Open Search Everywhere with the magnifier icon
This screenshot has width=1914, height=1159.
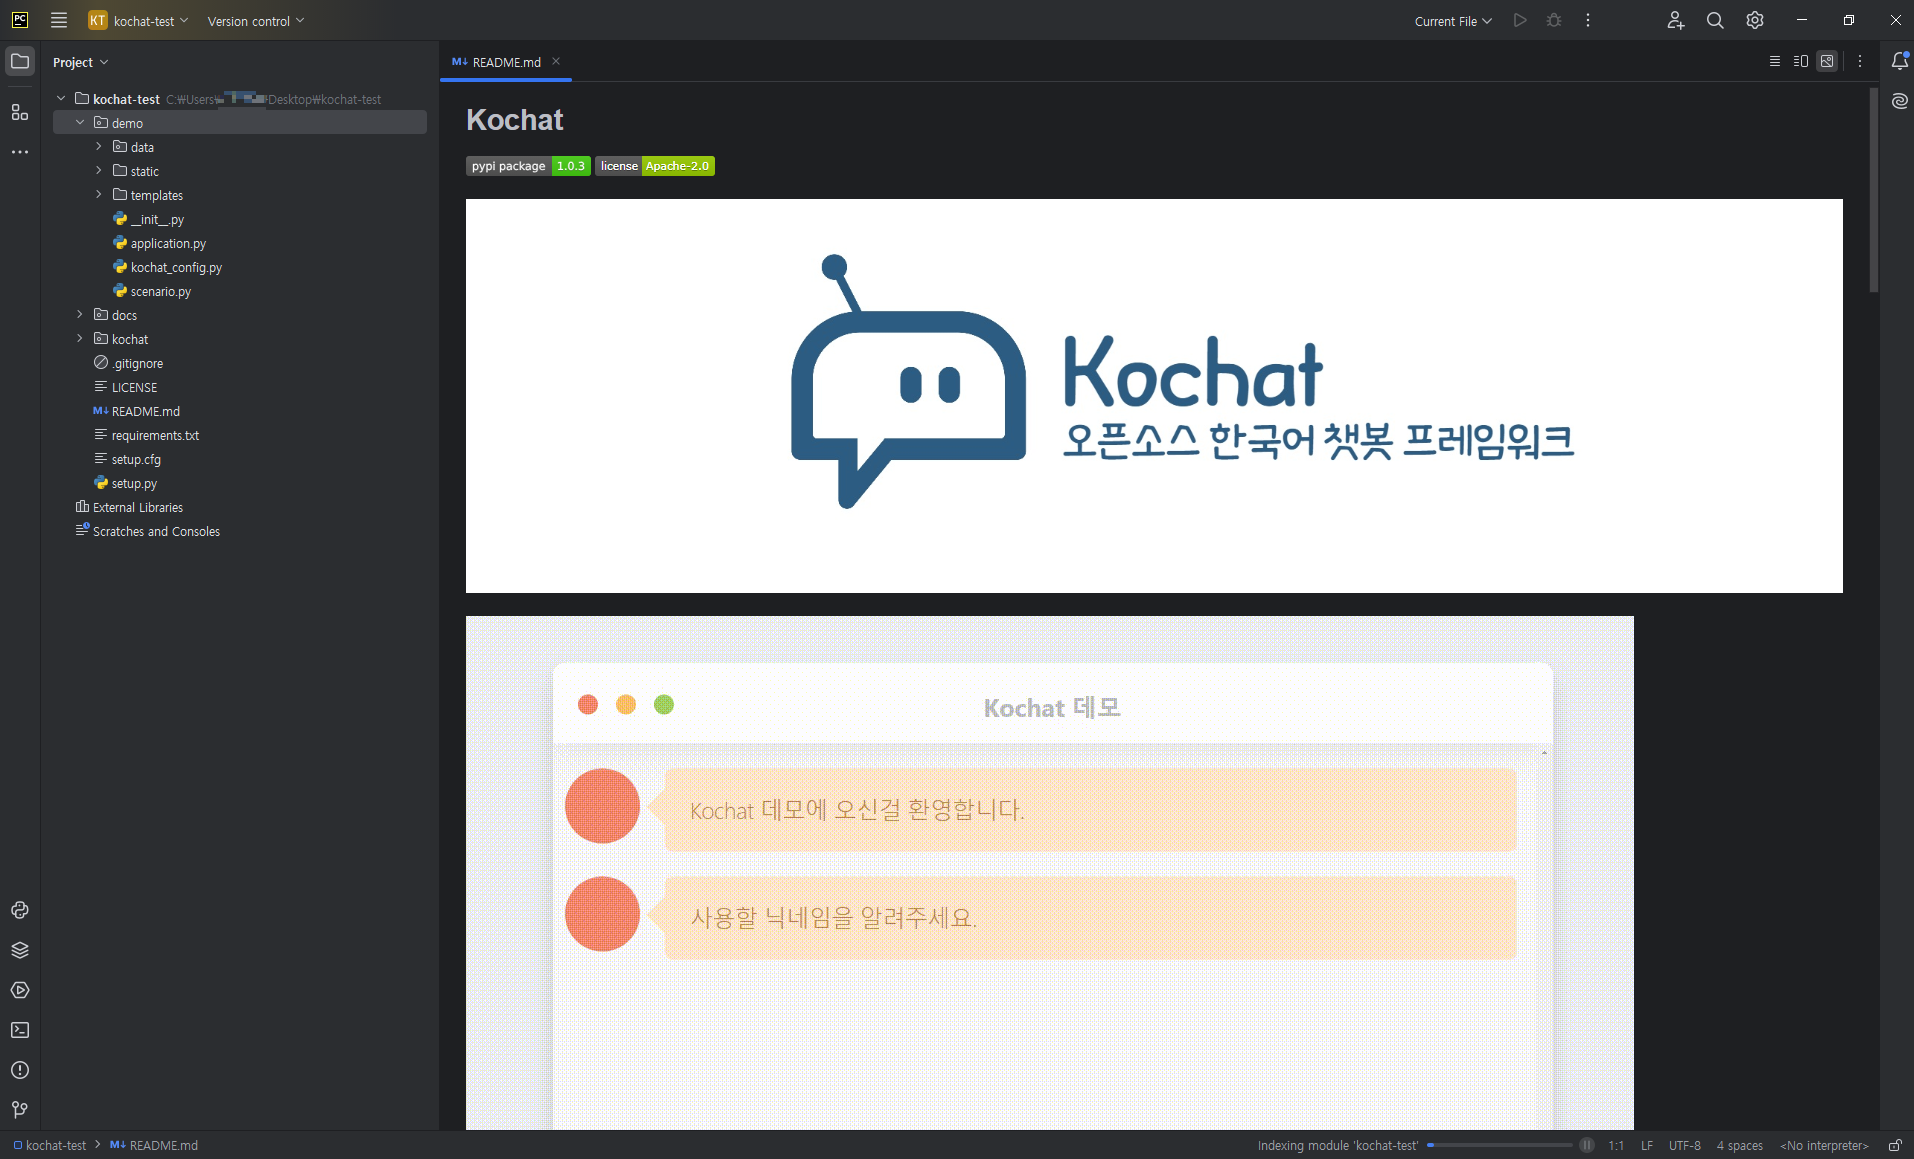coord(1714,20)
